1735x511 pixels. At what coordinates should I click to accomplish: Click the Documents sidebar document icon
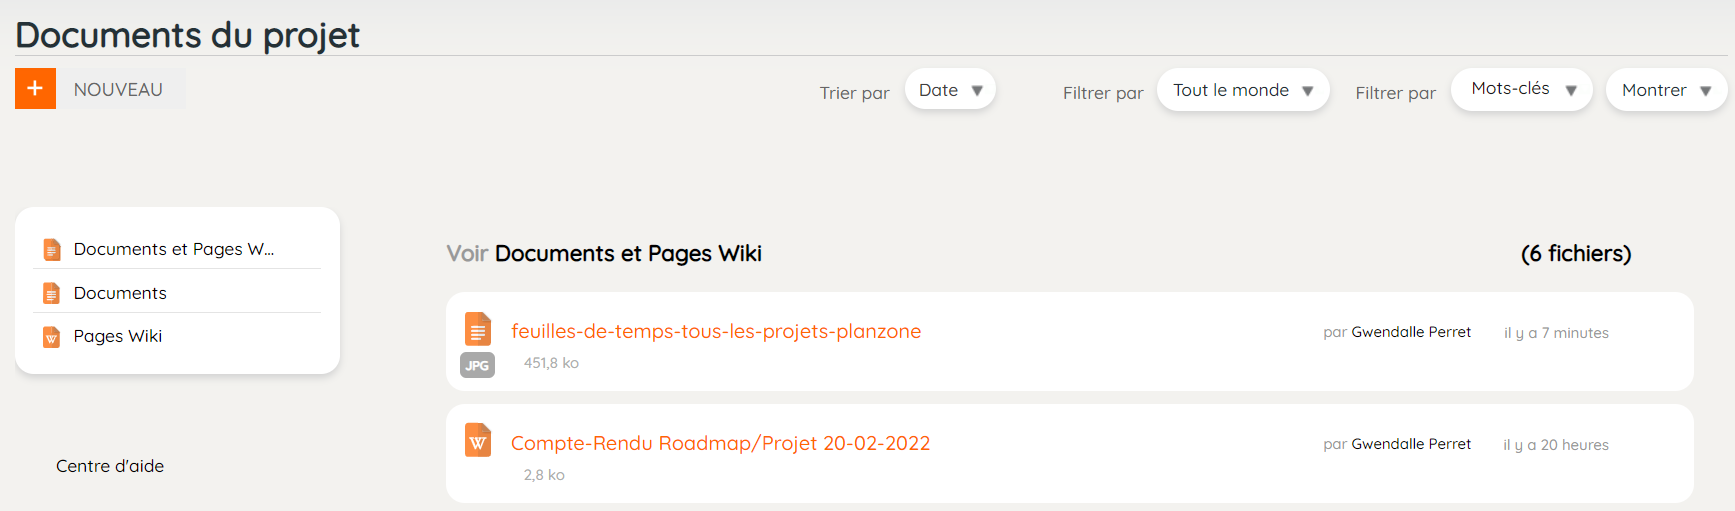52,293
